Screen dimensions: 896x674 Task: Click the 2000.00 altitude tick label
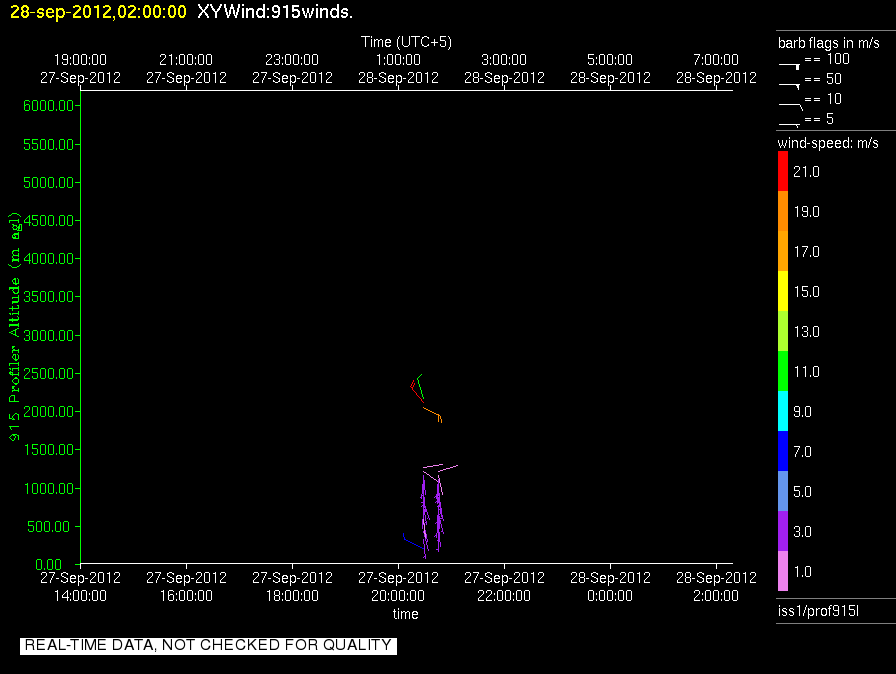[x=49, y=412]
